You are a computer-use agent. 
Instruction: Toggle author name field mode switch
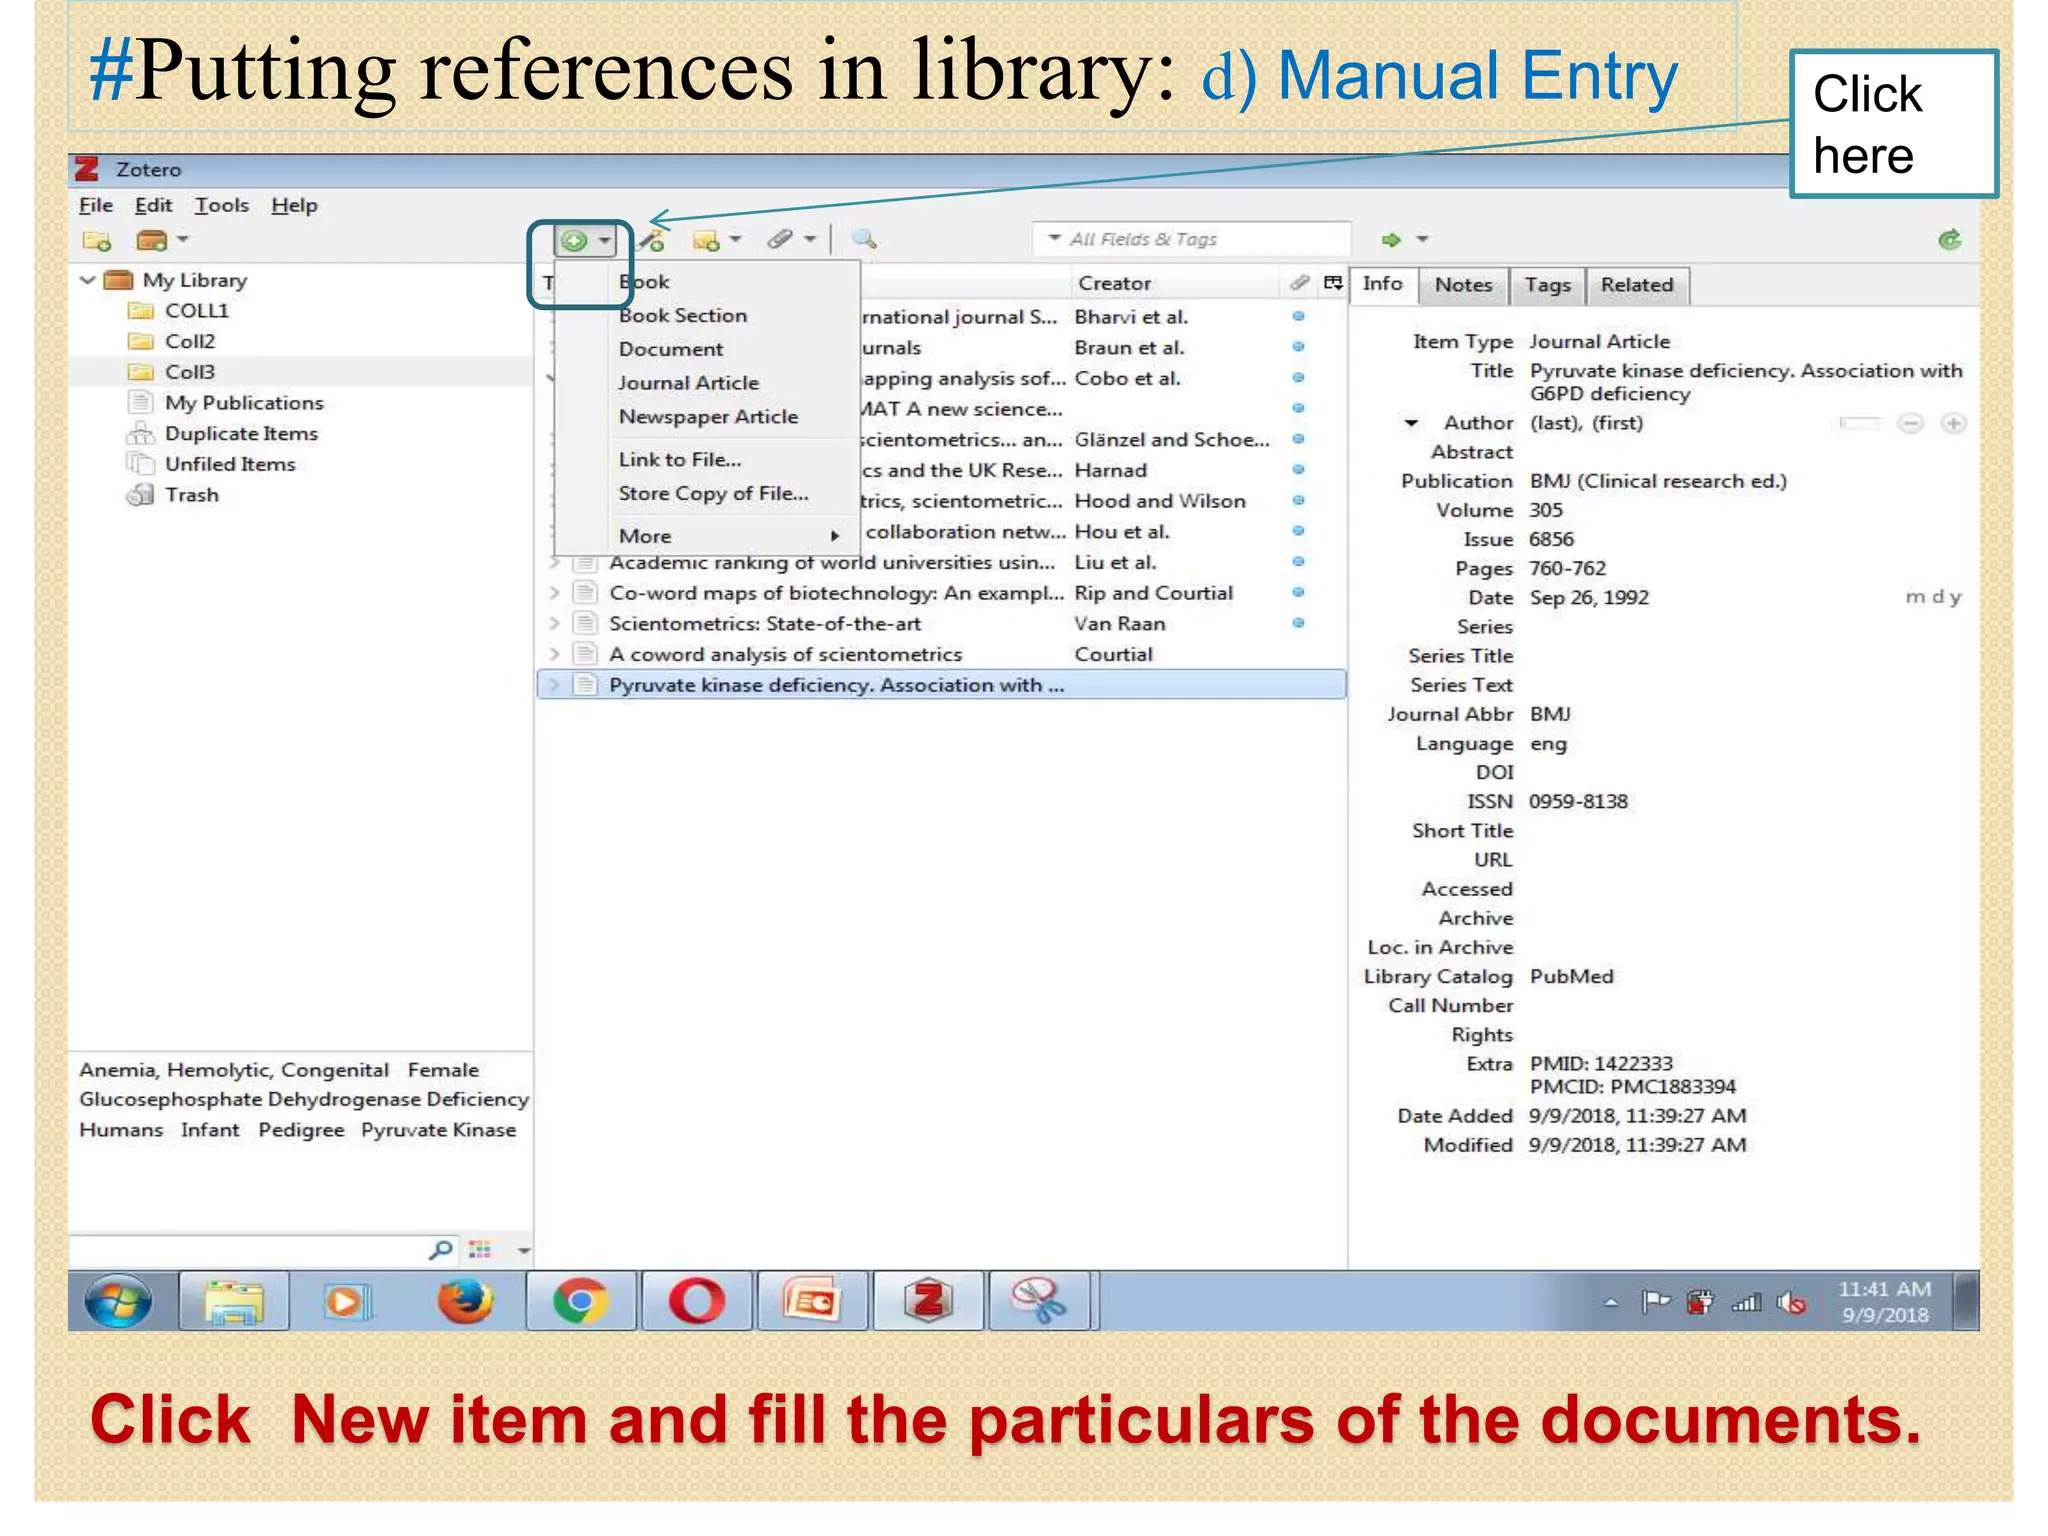pyautogui.click(x=1858, y=424)
